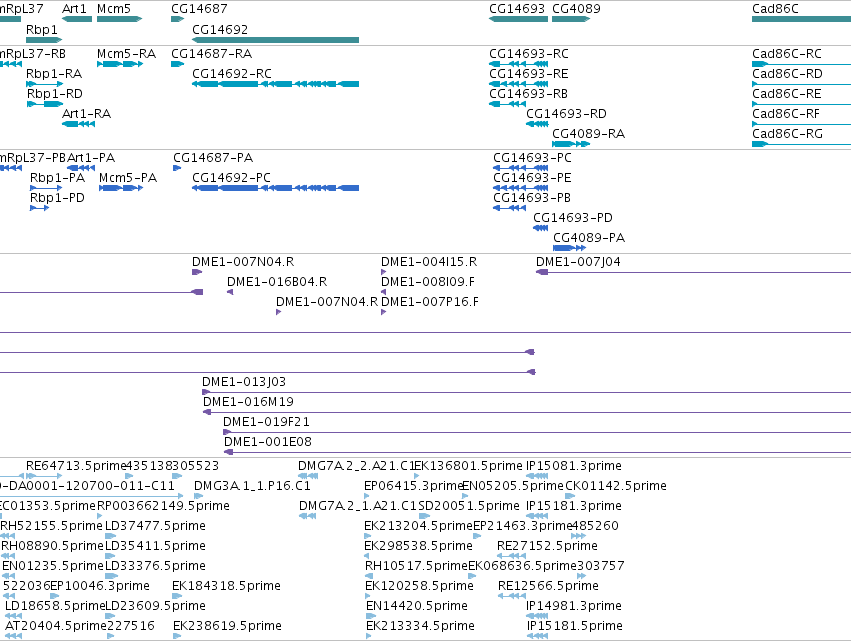Click the CG14693-PB protein label
Image resolution: width=851 pixels, height=641 pixels.
coord(532,198)
